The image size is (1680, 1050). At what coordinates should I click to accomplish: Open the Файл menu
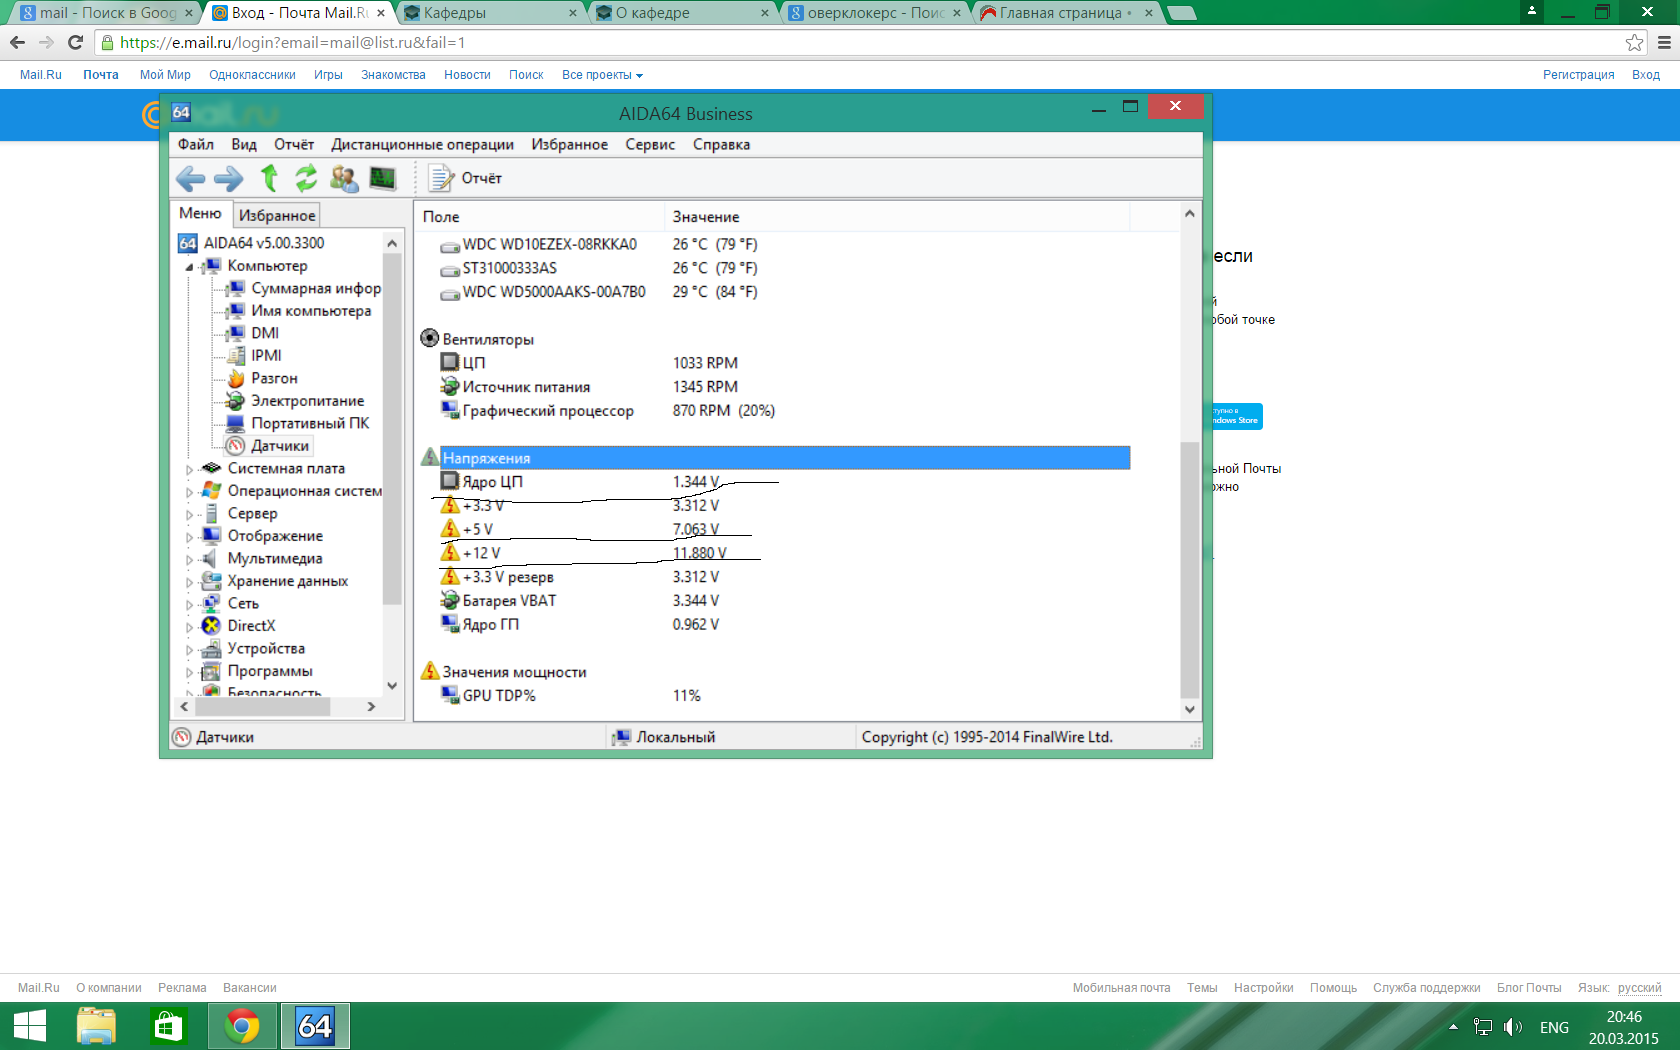coord(196,144)
